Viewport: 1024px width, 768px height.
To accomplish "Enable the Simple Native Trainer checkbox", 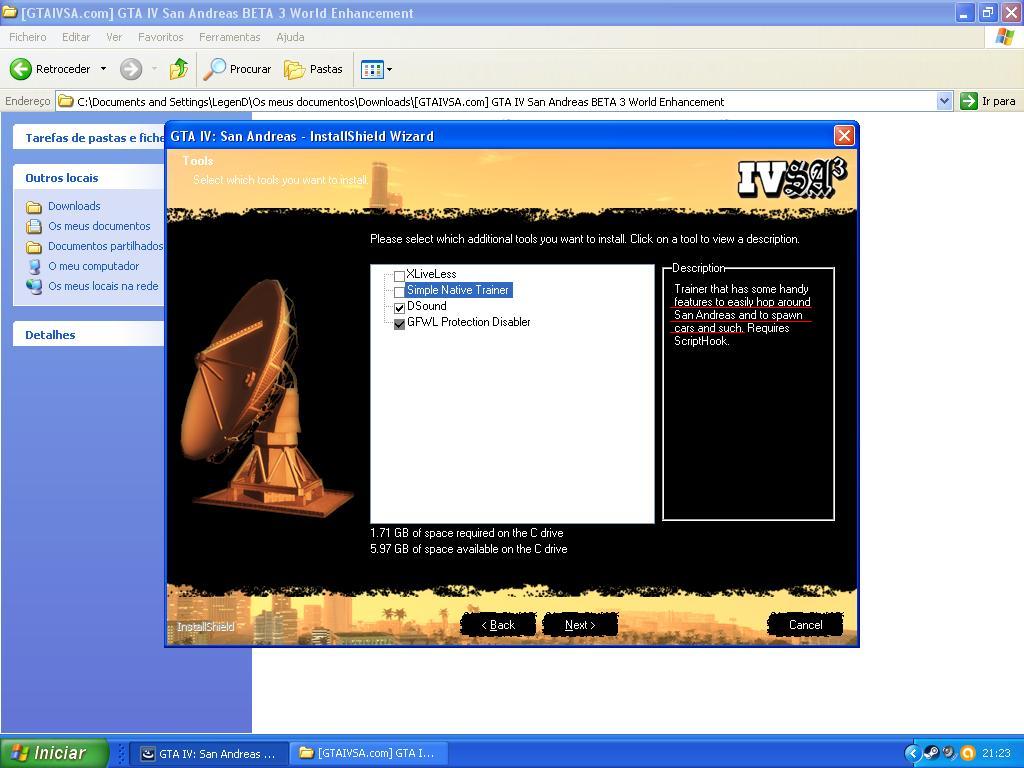I will pyautogui.click(x=399, y=292).
